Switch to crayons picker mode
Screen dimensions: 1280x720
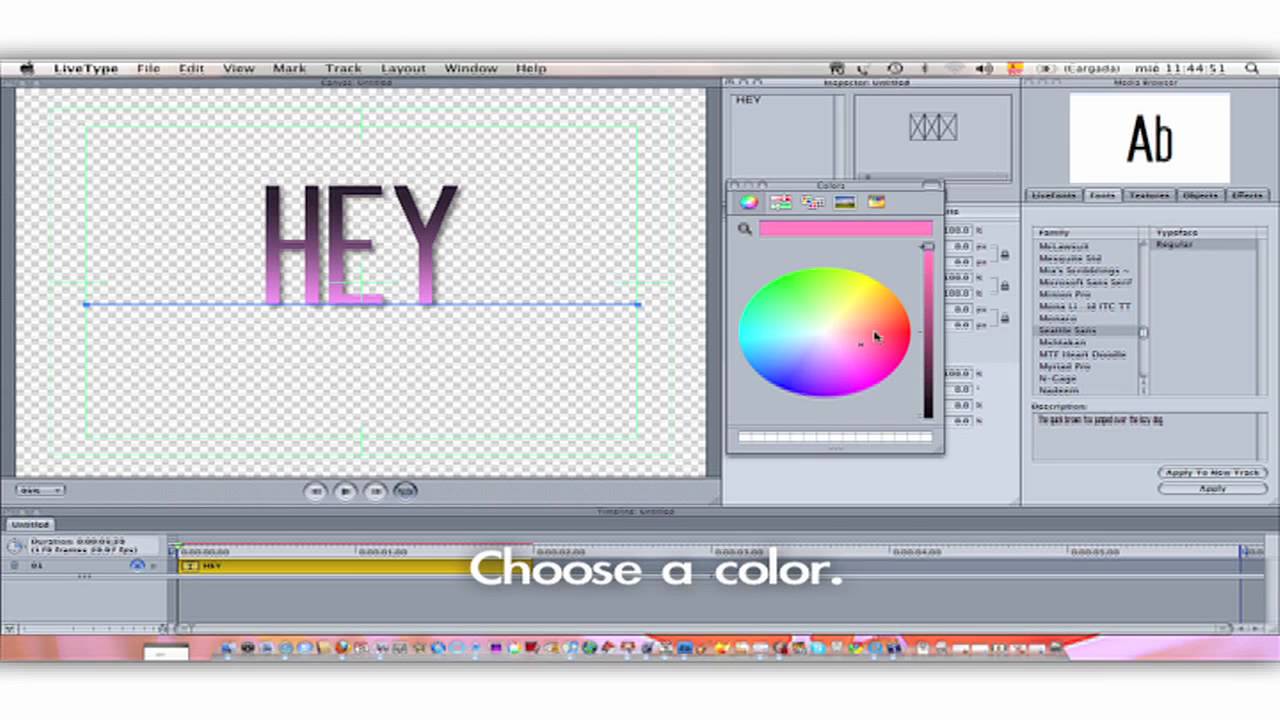pyautogui.click(x=877, y=202)
